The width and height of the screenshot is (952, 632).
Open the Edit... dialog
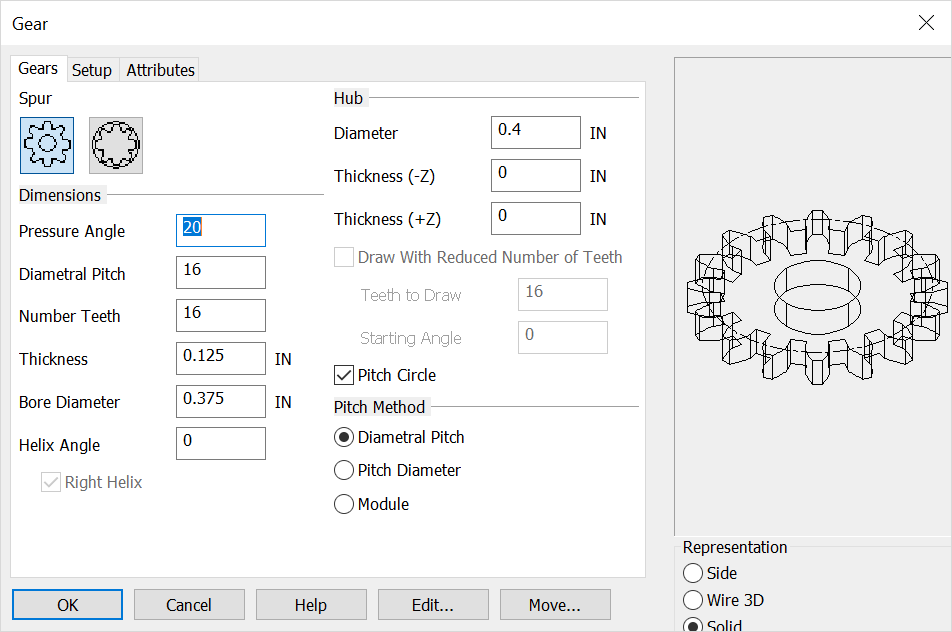[433, 604]
